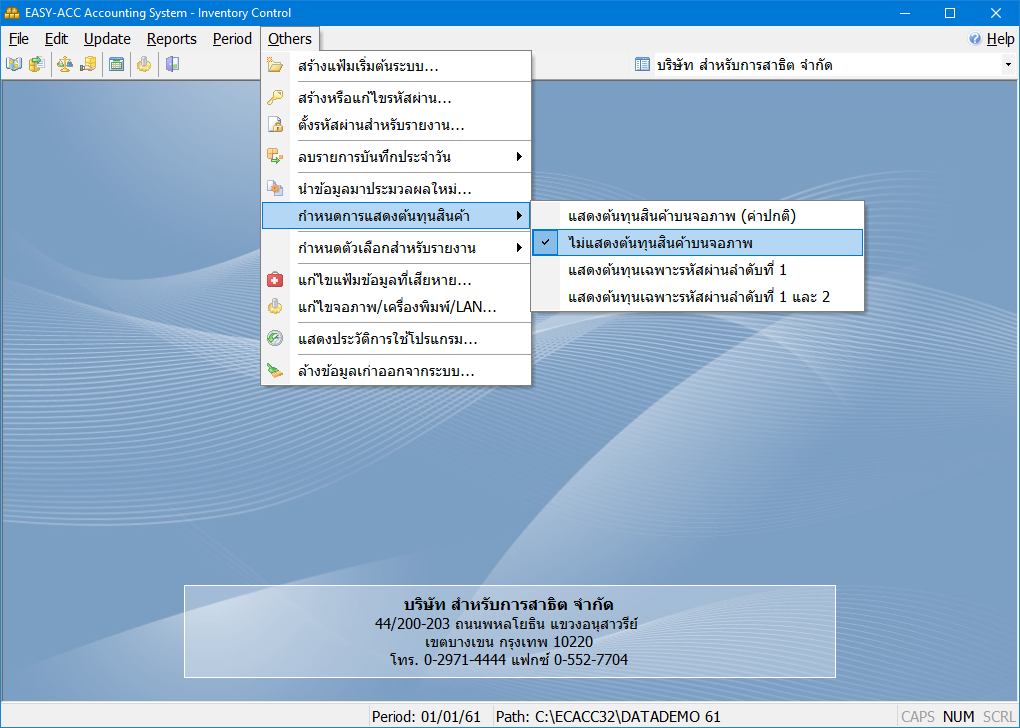
Task: Click the key icon for password creation
Action: [x=275, y=98]
